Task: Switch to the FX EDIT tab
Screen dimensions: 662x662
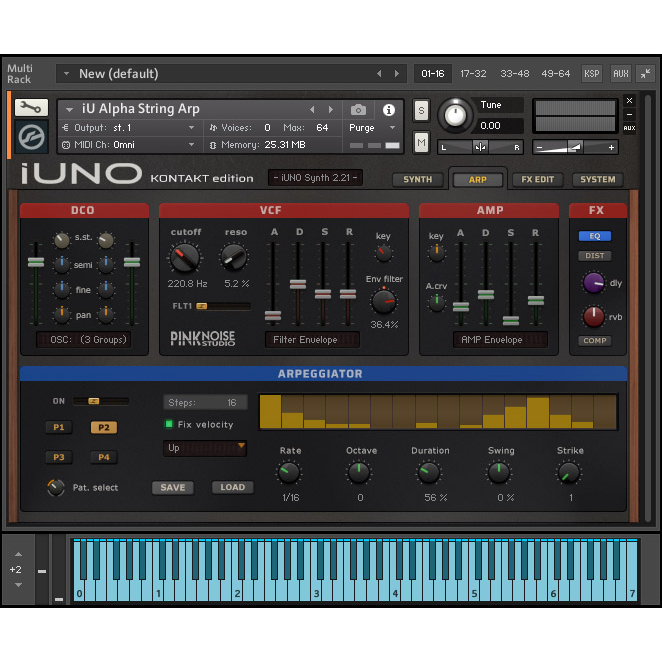Action: coord(537,179)
